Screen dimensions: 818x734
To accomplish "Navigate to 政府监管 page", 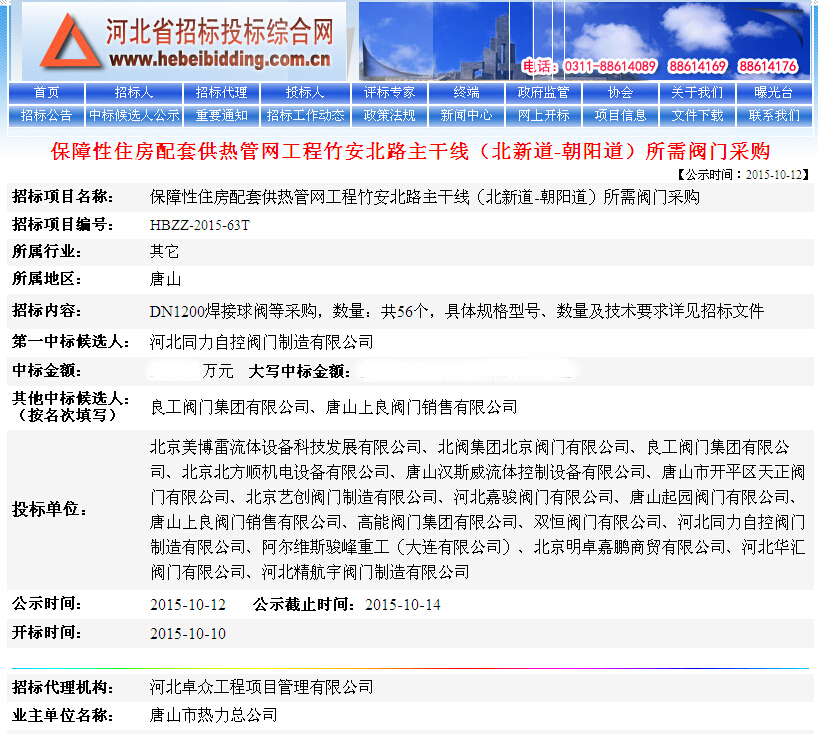I will [543, 92].
